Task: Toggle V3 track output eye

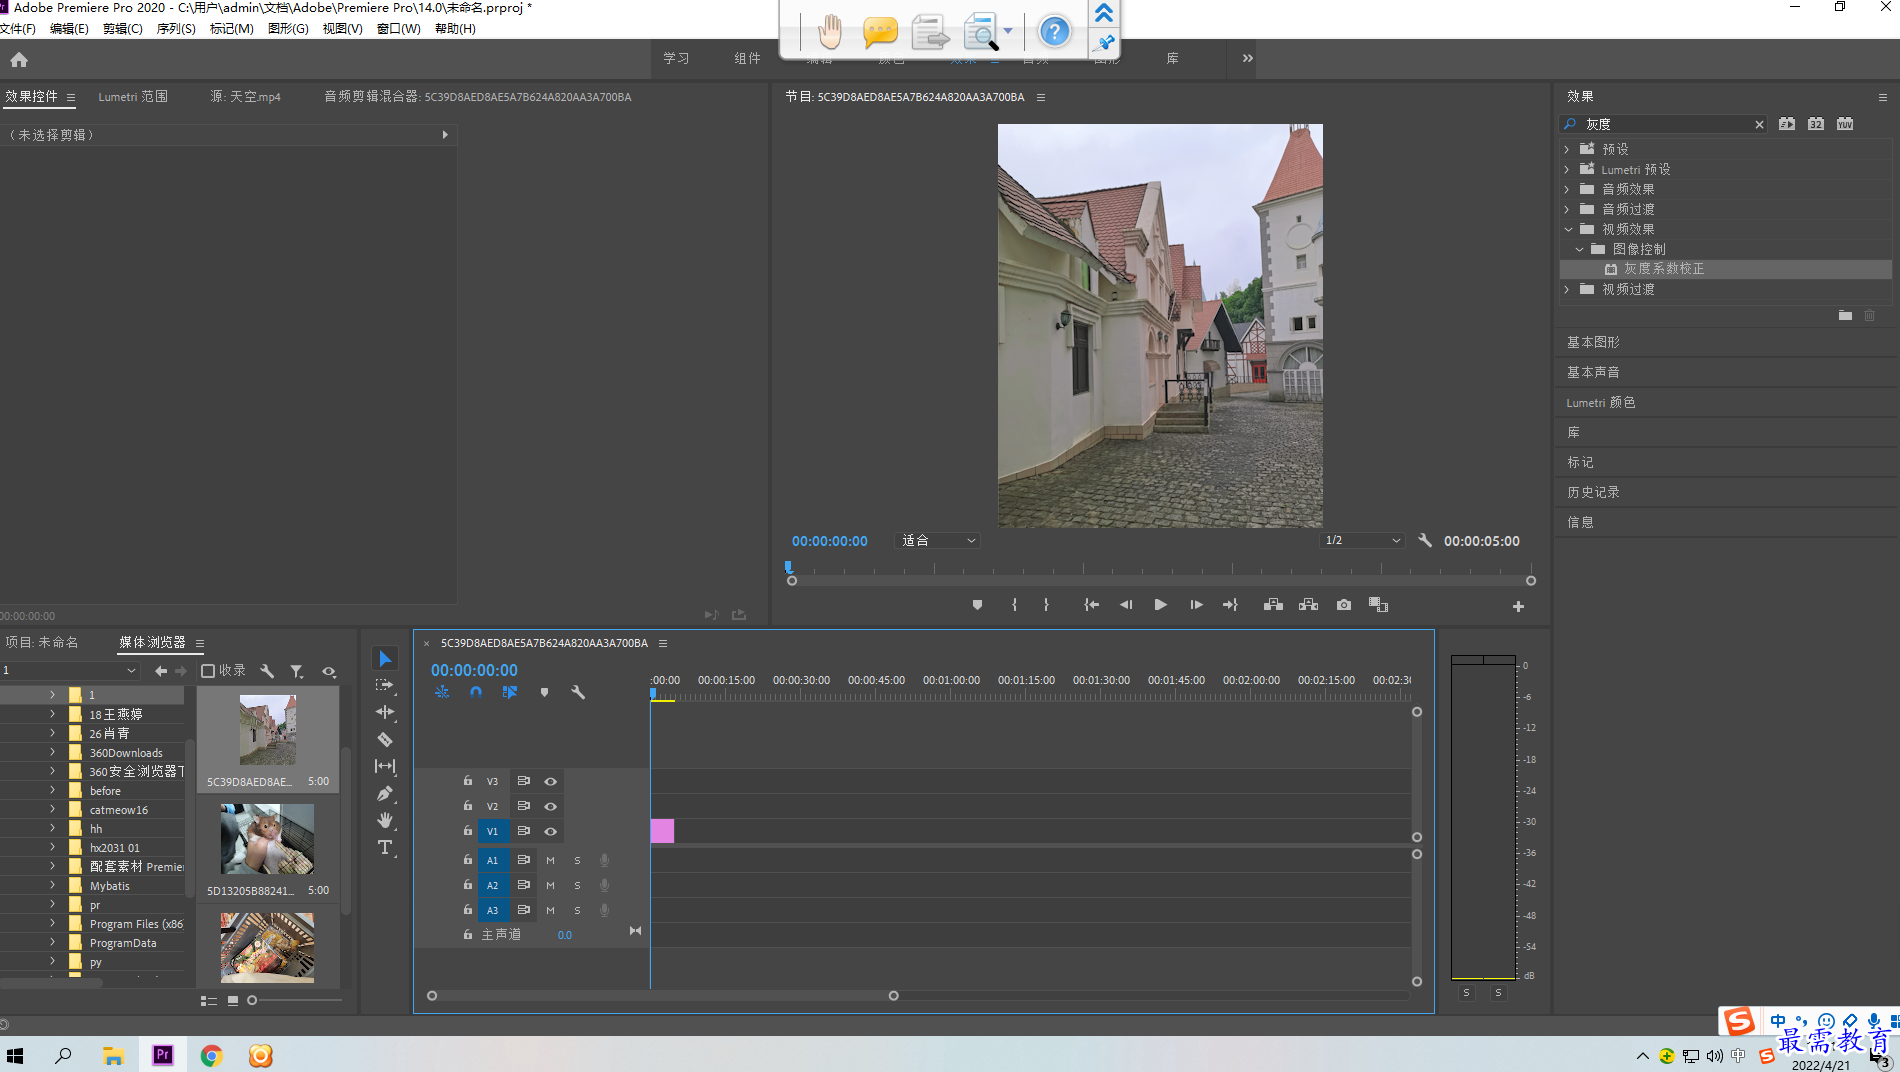Action: [x=550, y=781]
